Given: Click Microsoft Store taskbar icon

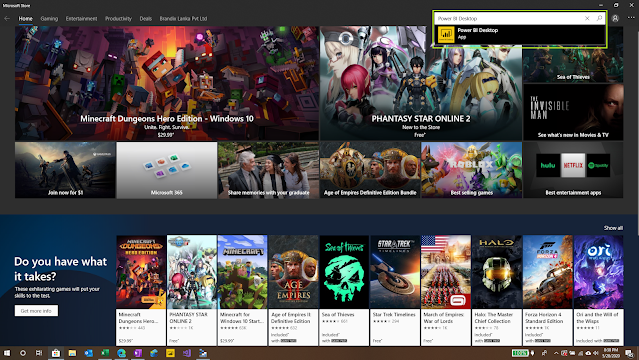Looking at the screenshot, I should (x=56, y=353).
